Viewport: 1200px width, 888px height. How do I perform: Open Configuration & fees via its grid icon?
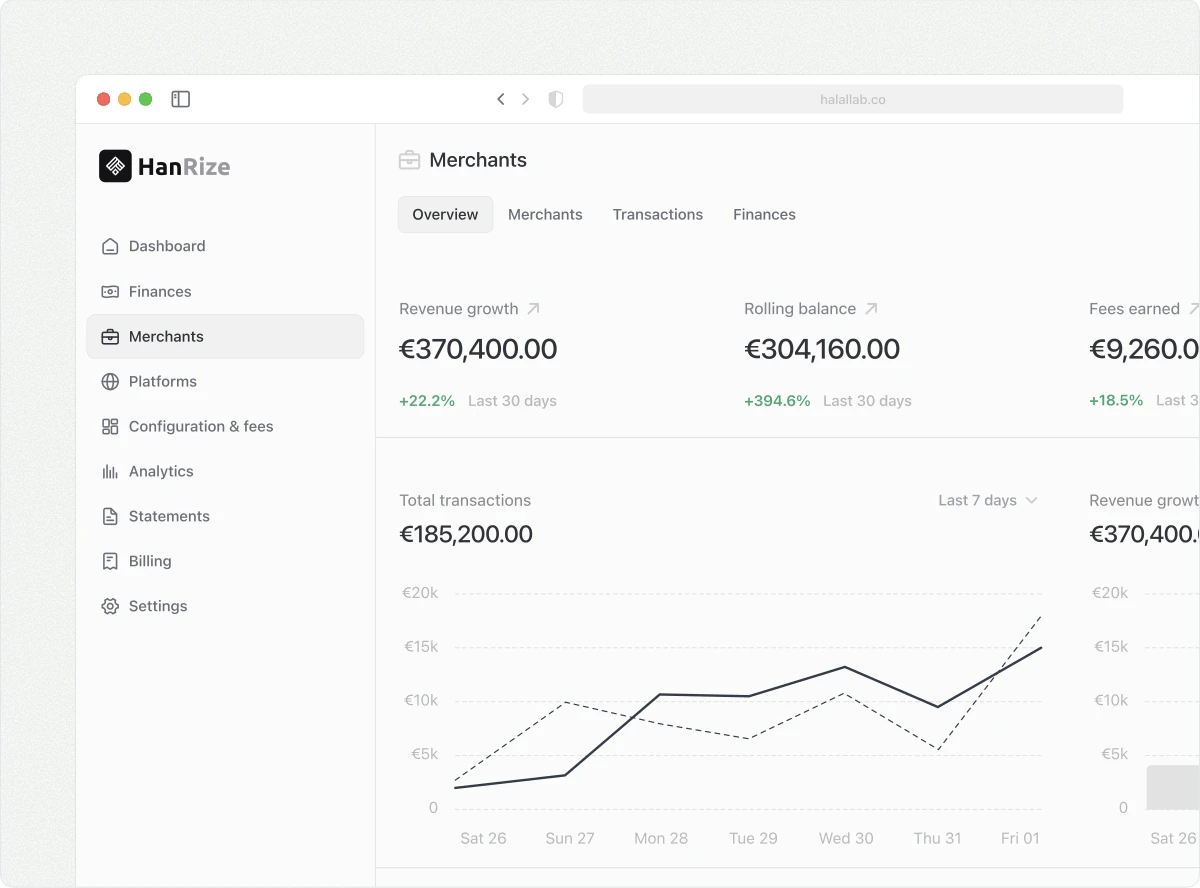tap(110, 426)
